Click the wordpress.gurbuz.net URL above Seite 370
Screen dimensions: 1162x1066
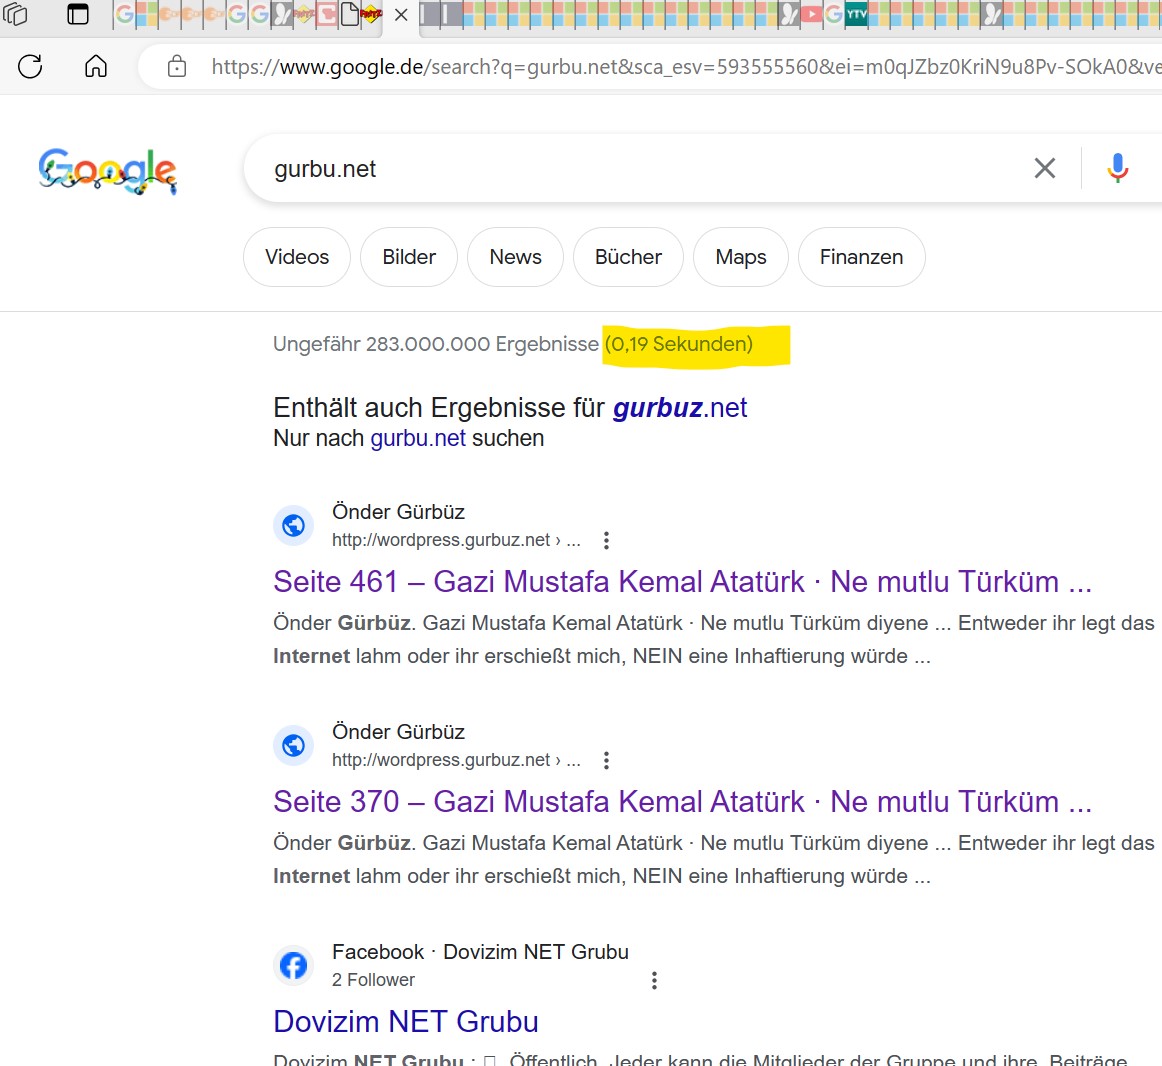click(x=456, y=760)
